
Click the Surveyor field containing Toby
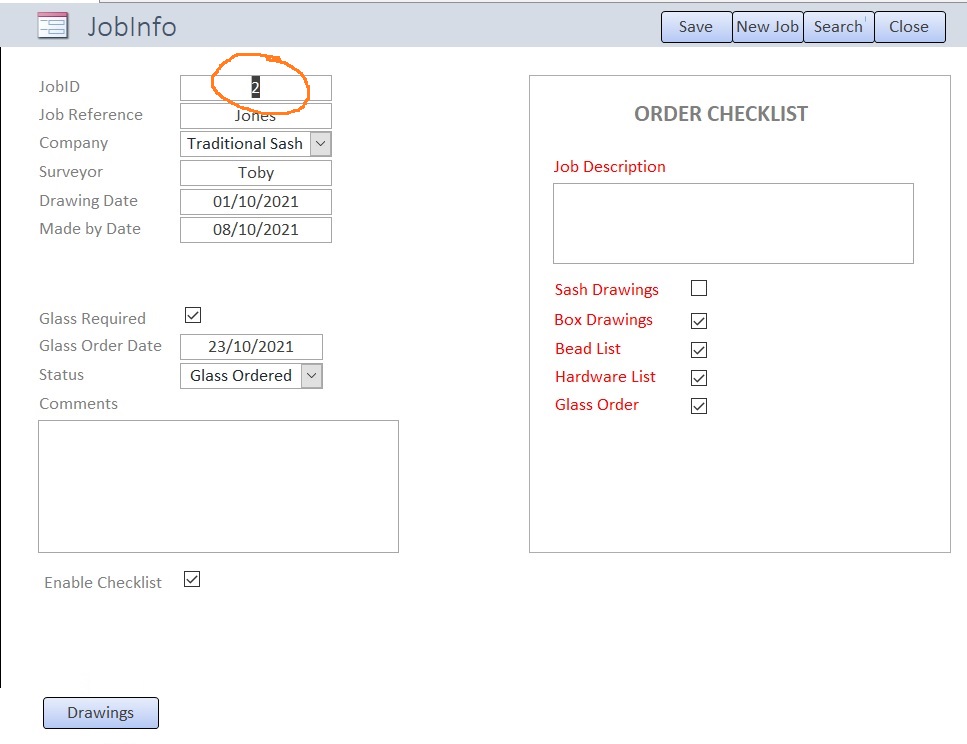click(x=256, y=173)
